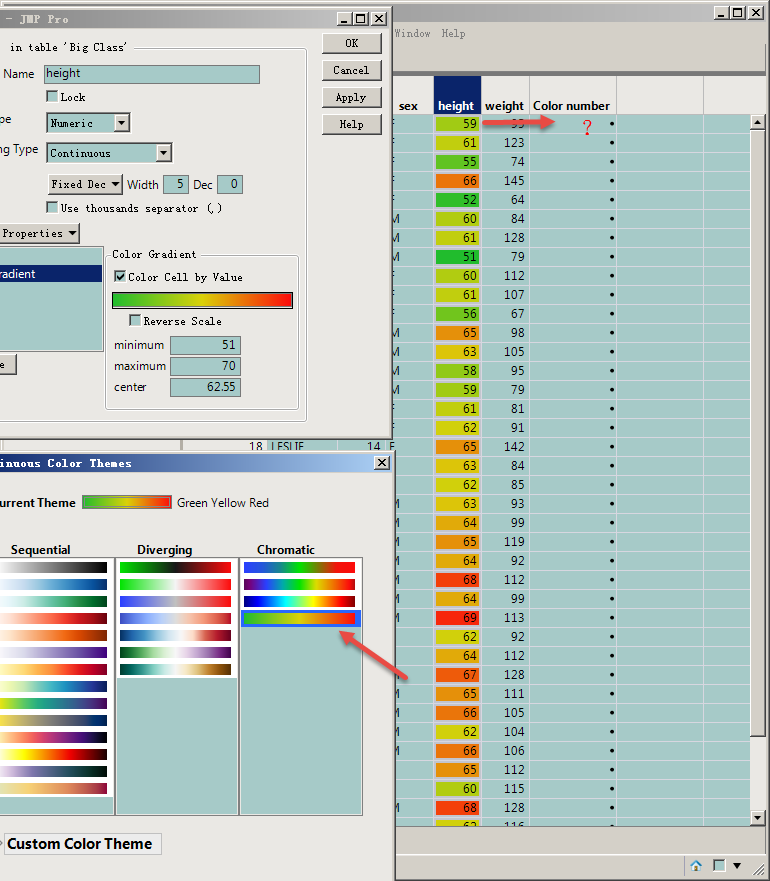
Task: Close the Continuous Color Themes dialog
Action: click(x=381, y=463)
